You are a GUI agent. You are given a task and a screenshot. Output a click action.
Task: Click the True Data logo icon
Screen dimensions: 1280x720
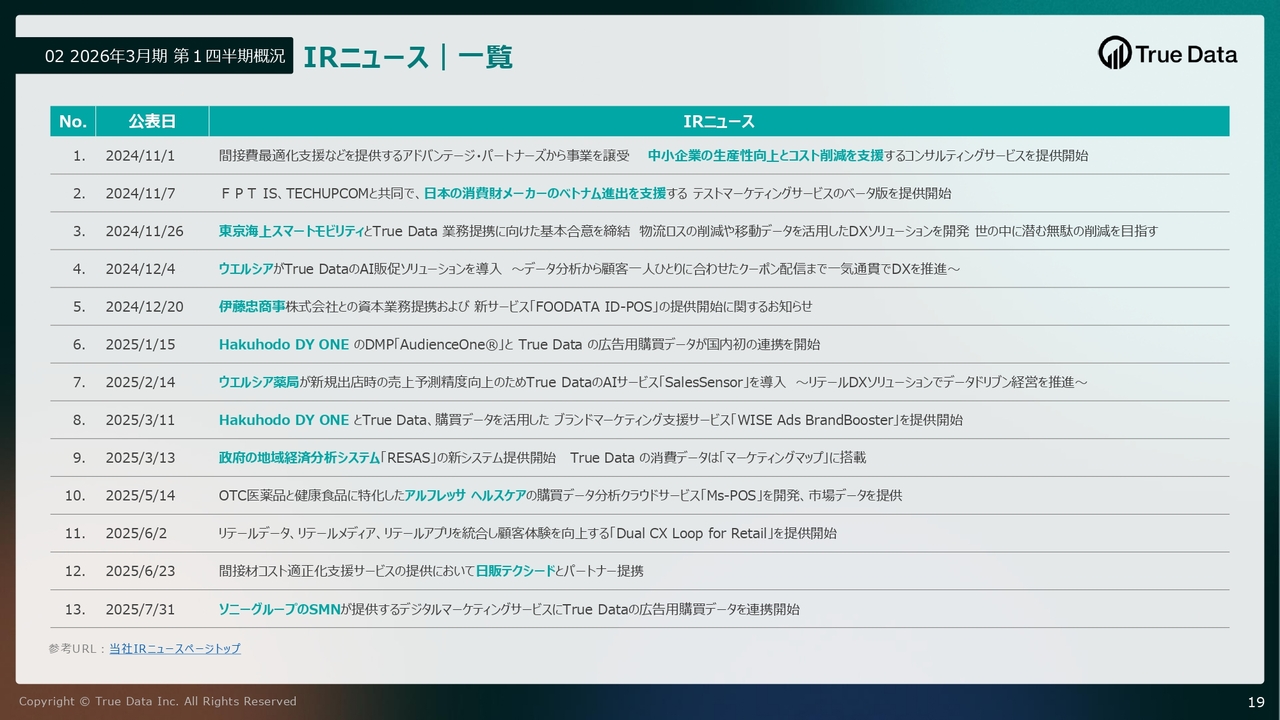[1114, 52]
